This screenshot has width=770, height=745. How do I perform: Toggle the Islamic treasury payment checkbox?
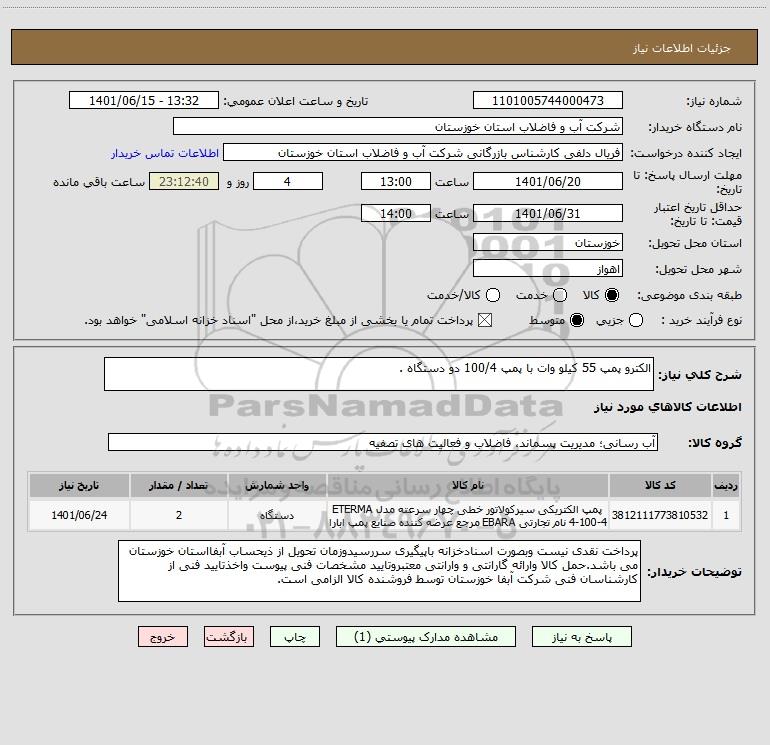(485, 320)
